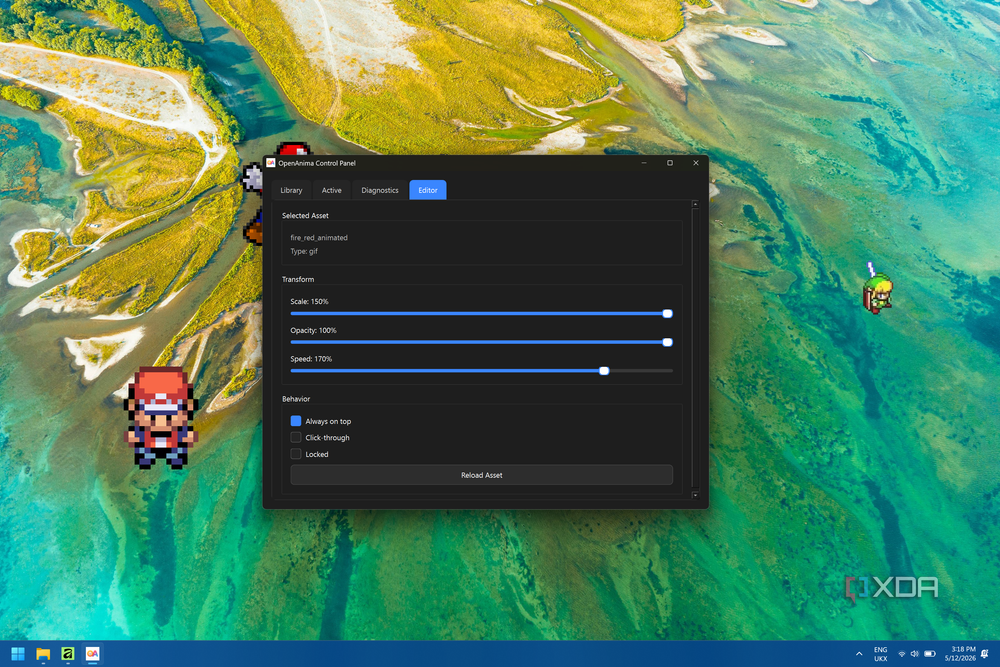Screen dimensions: 1000x667
Task: Open the ENG UKX language switcher
Action: pos(880,654)
